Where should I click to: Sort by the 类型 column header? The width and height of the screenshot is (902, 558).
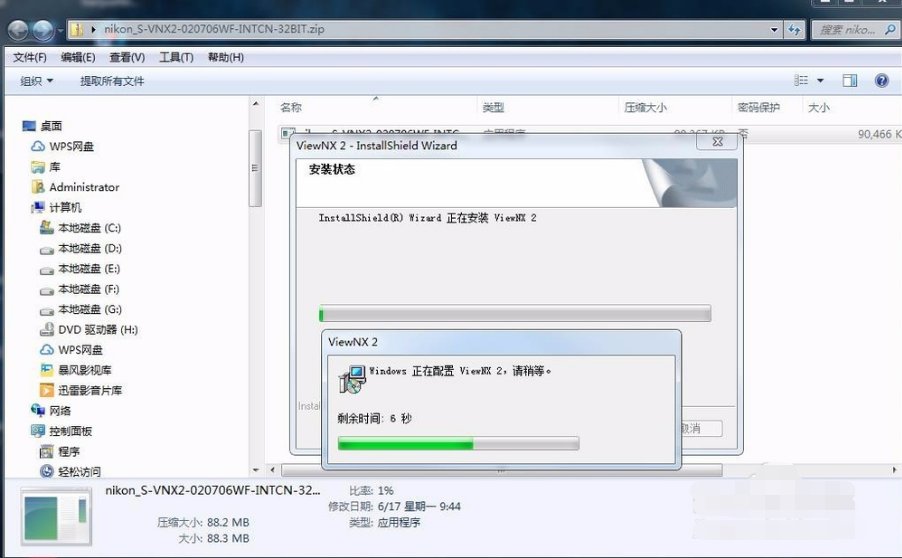tap(493, 107)
